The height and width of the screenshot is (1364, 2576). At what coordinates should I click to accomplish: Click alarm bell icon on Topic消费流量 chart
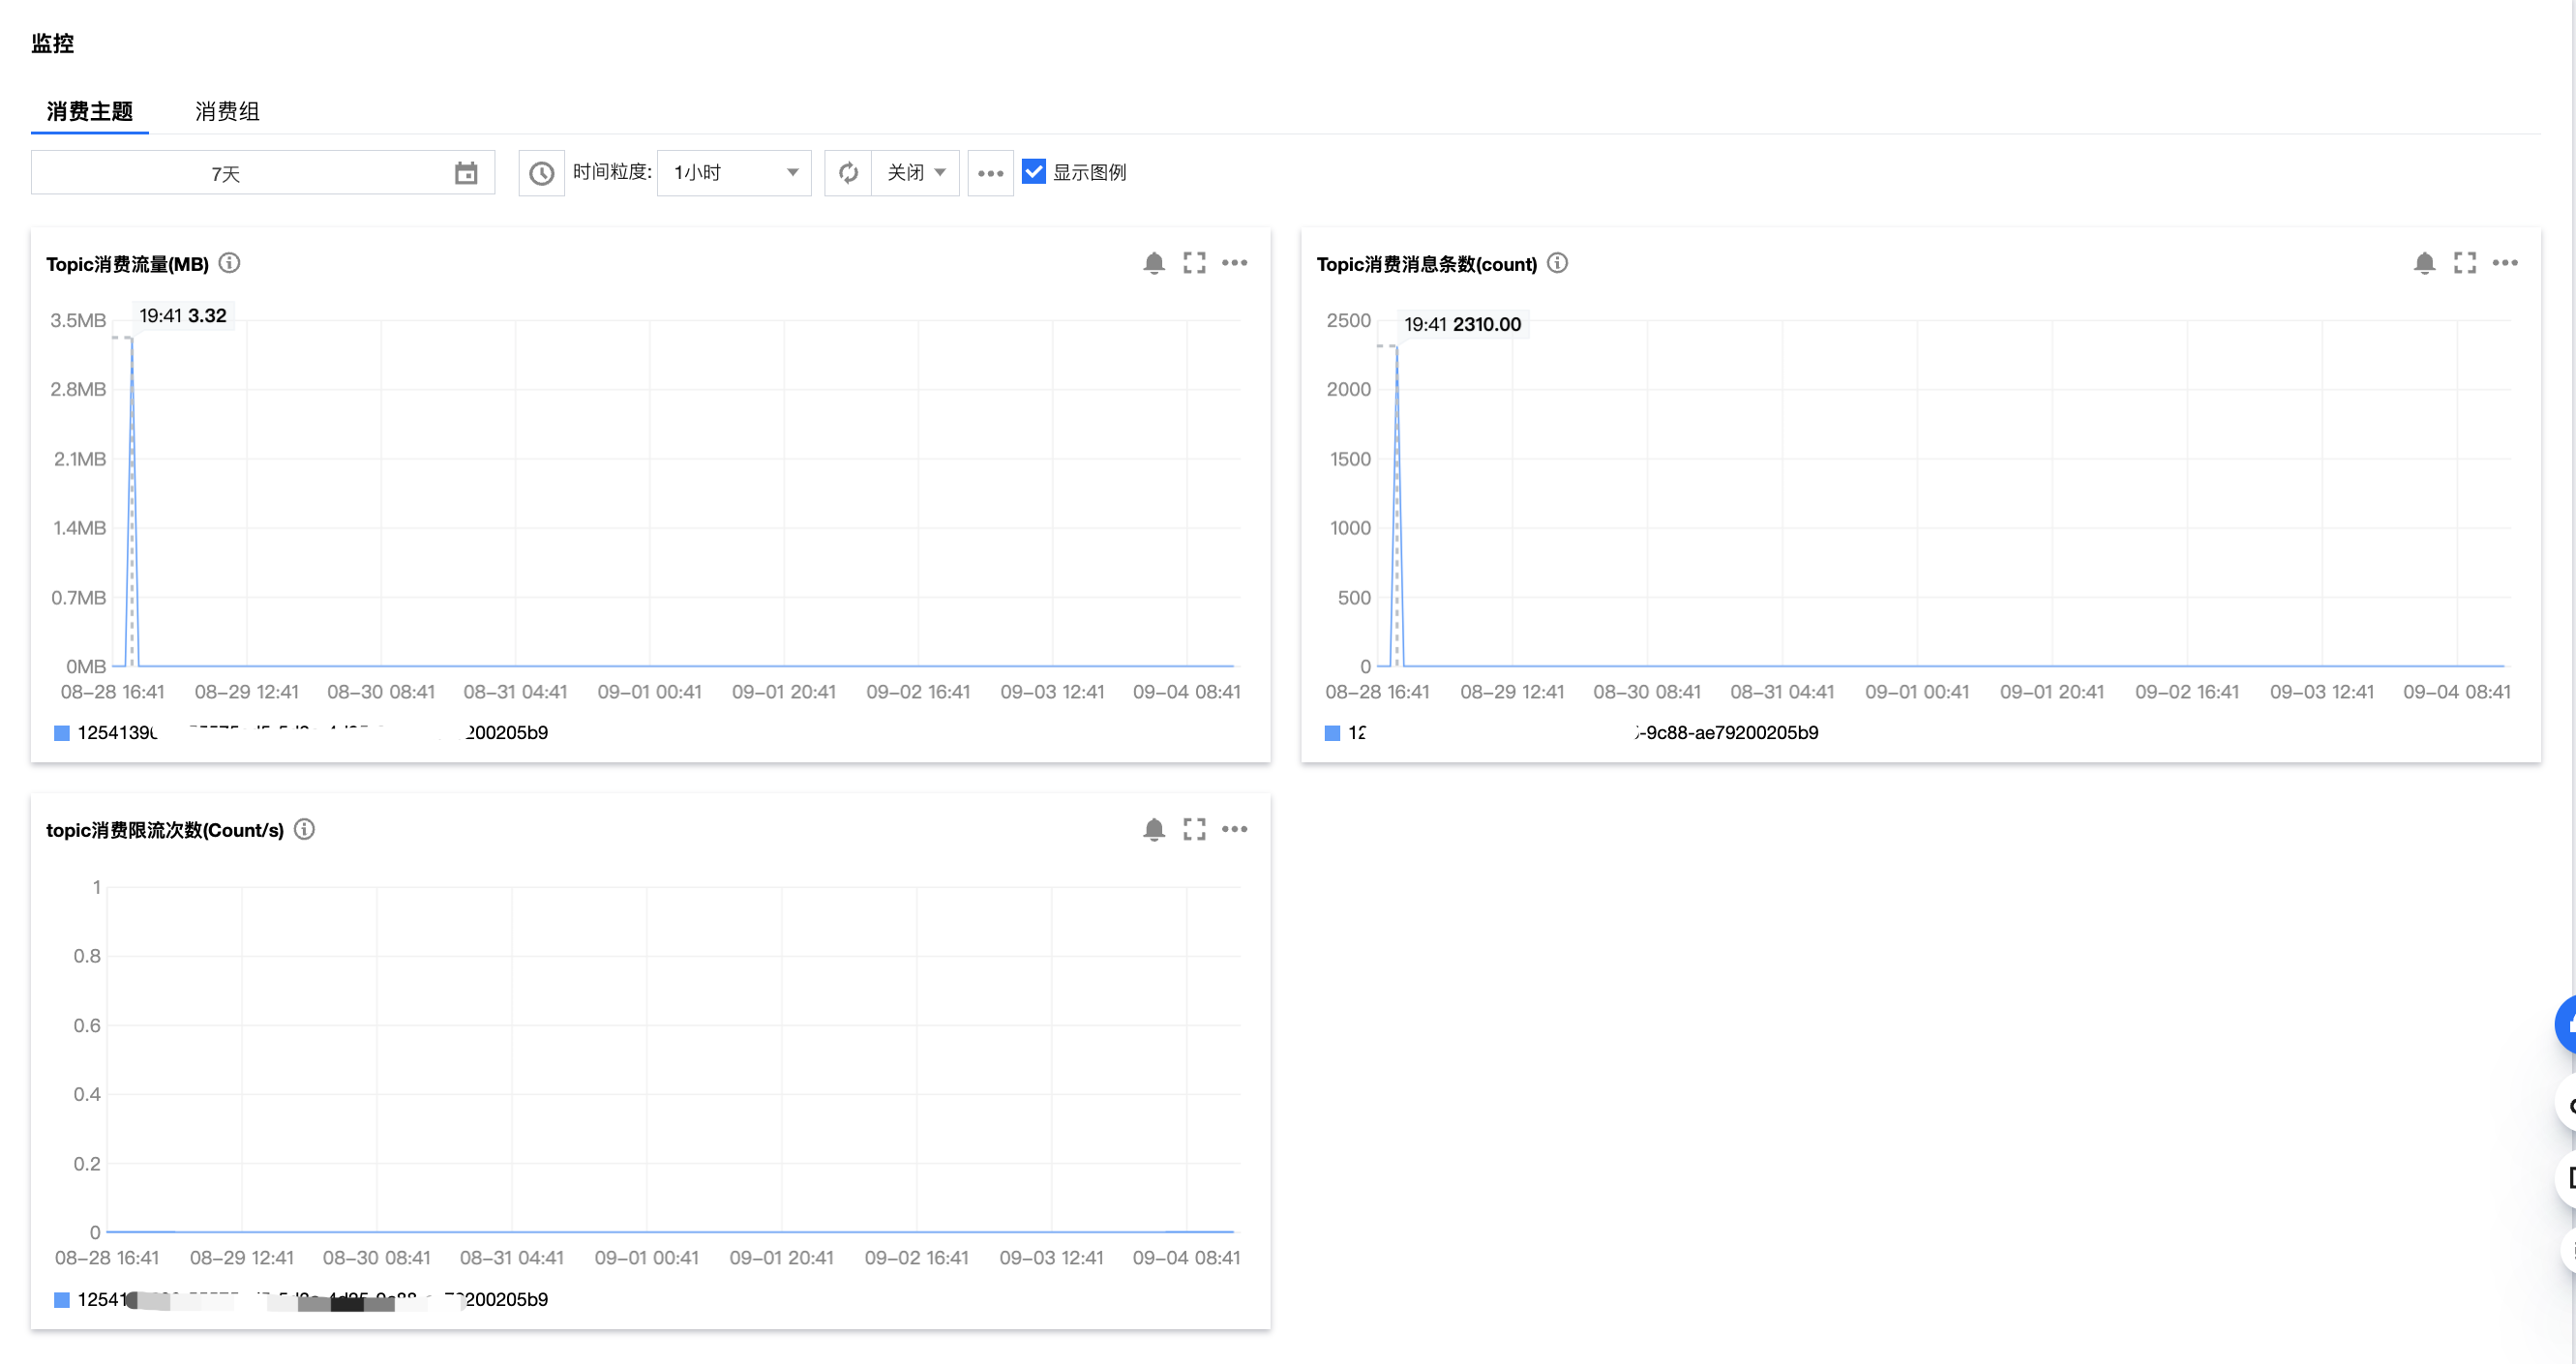(1153, 263)
